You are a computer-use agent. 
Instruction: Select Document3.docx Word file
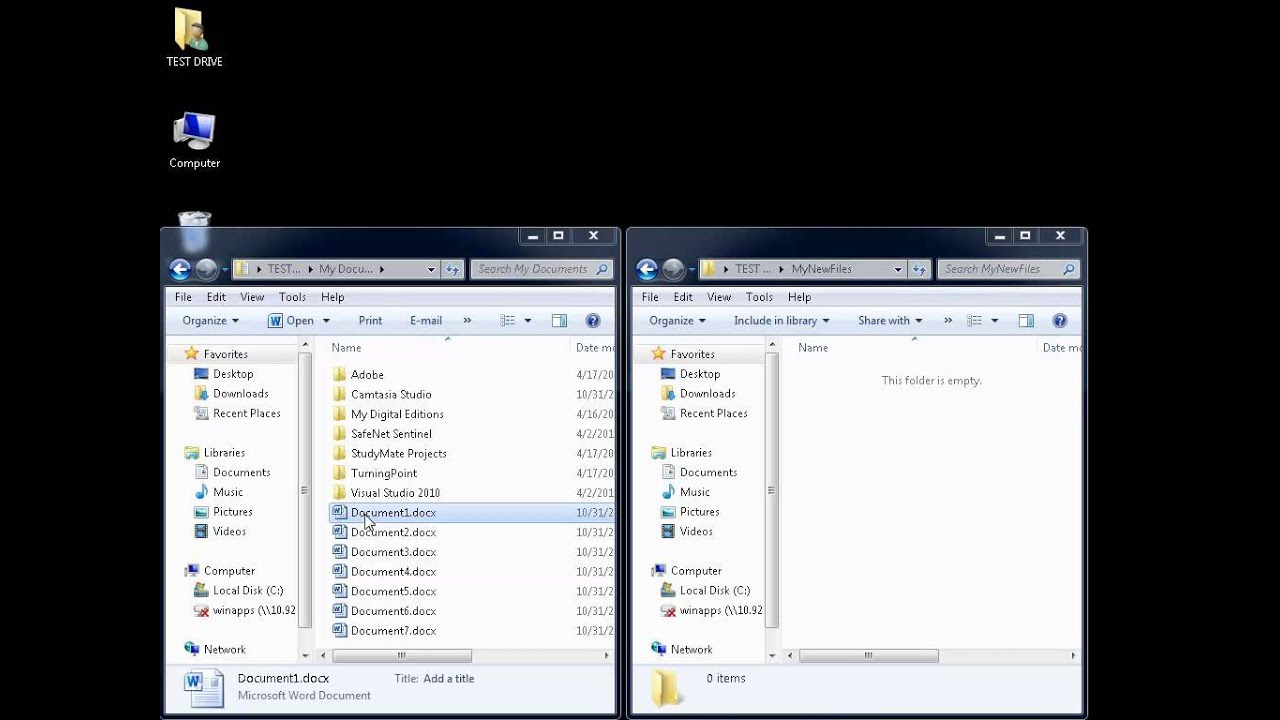coord(393,552)
